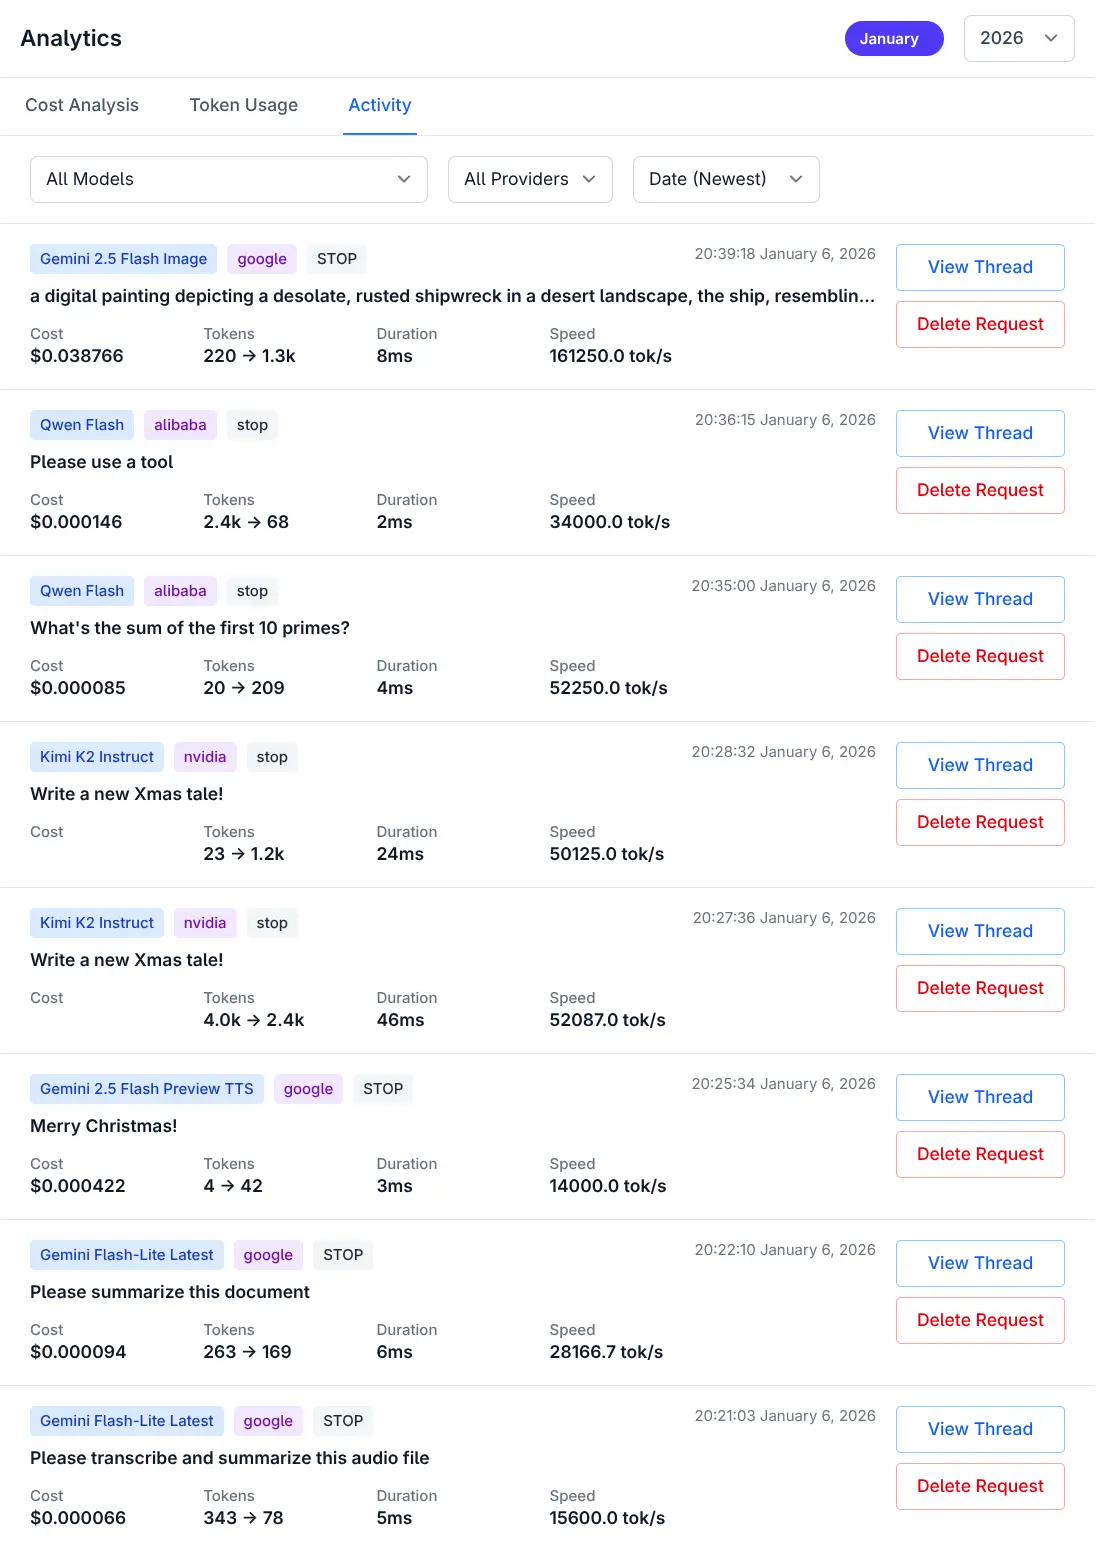Open the 2026 year dropdown
This screenshot has width=1104, height=1551.
[x=1018, y=38]
